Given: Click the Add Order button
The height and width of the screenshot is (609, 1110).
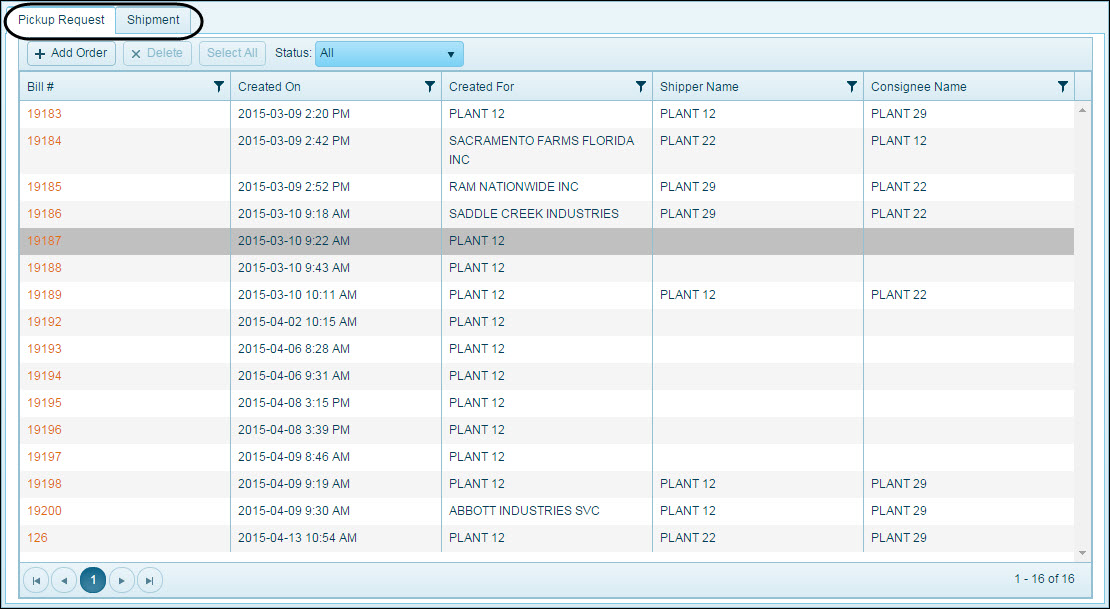Looking at the screenshot, I should [70, 54].
